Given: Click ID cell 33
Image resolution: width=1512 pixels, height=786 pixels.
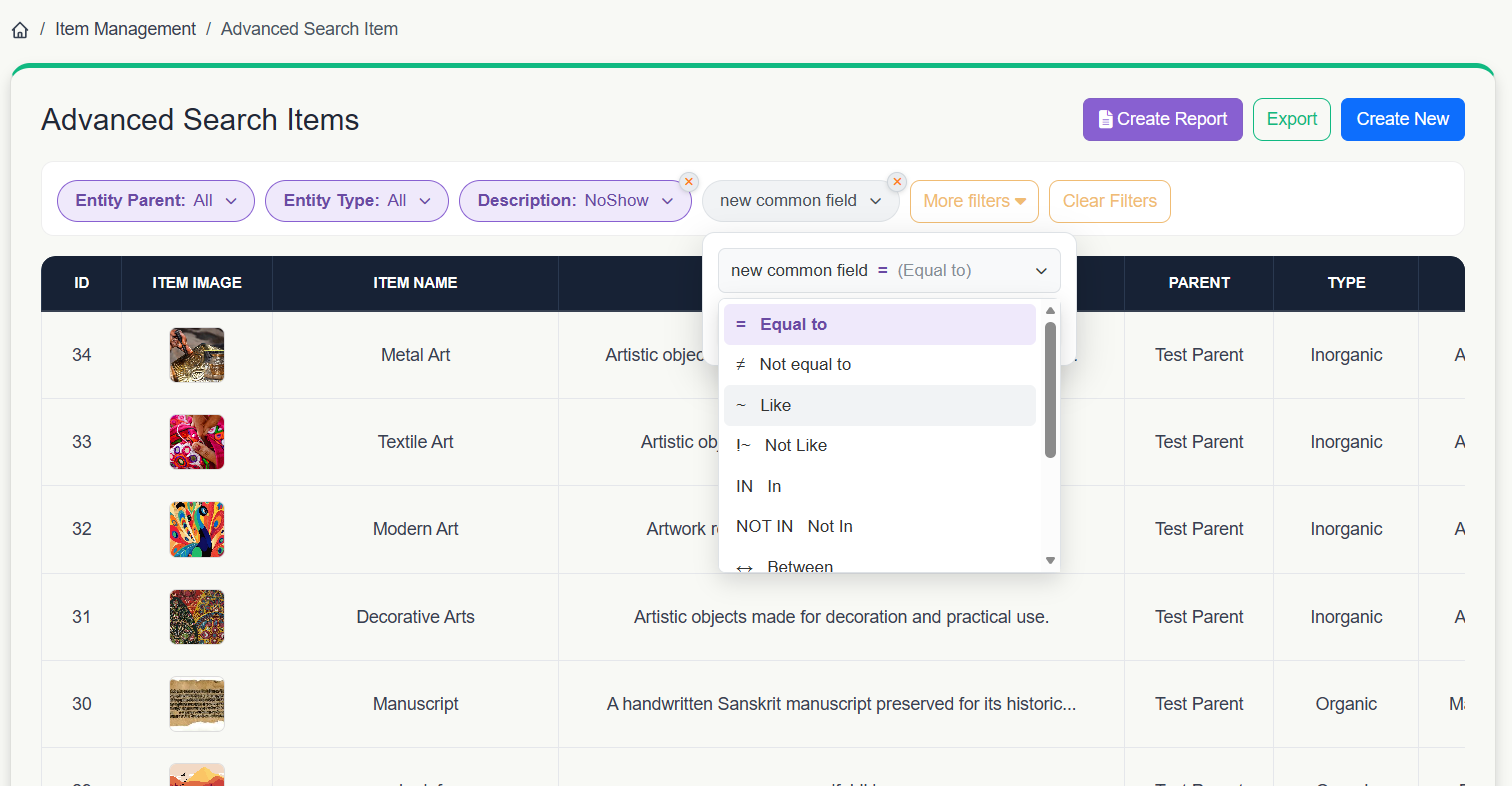Looking at the screenshot, I should click(x=82, y=442).
